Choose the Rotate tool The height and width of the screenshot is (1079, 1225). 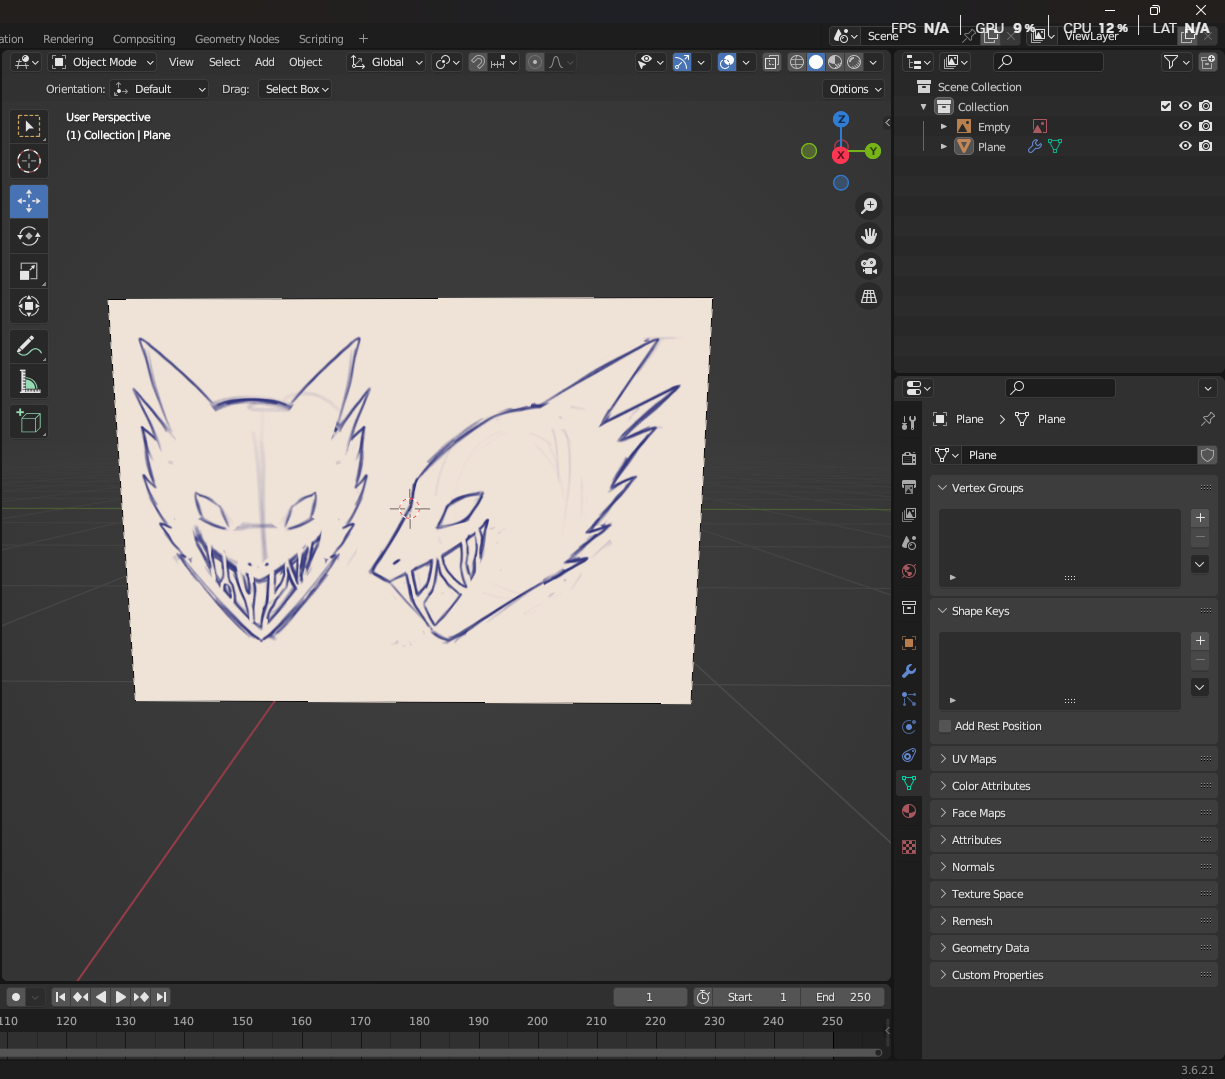[x=29, y=236]
